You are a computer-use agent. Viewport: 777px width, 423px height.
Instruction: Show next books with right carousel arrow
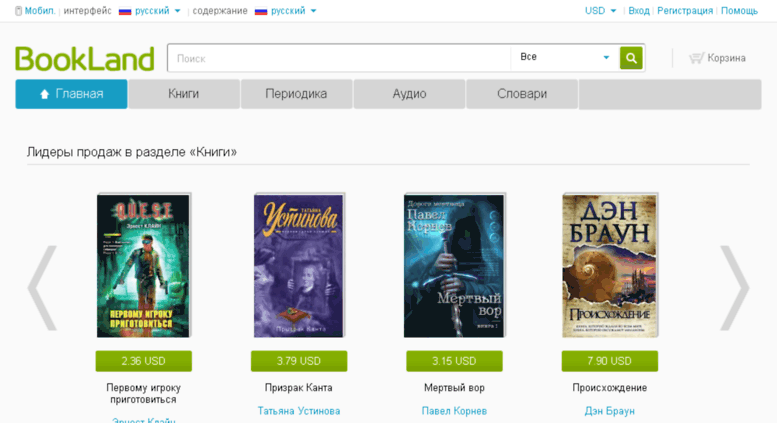pos(734,288)
